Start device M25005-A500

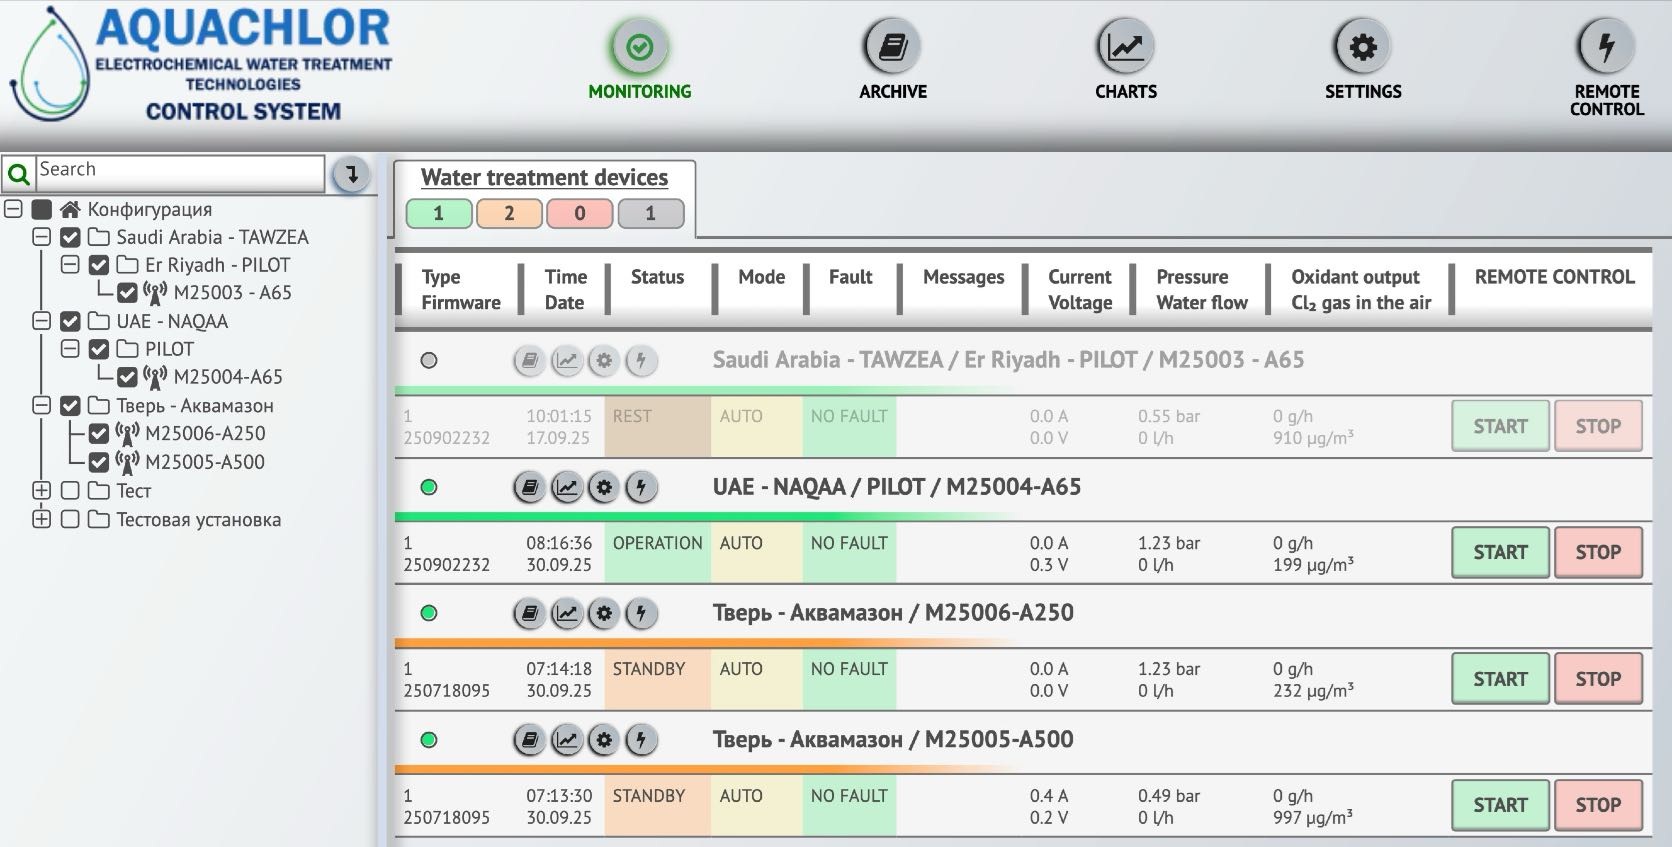[x=1500, y=806]
